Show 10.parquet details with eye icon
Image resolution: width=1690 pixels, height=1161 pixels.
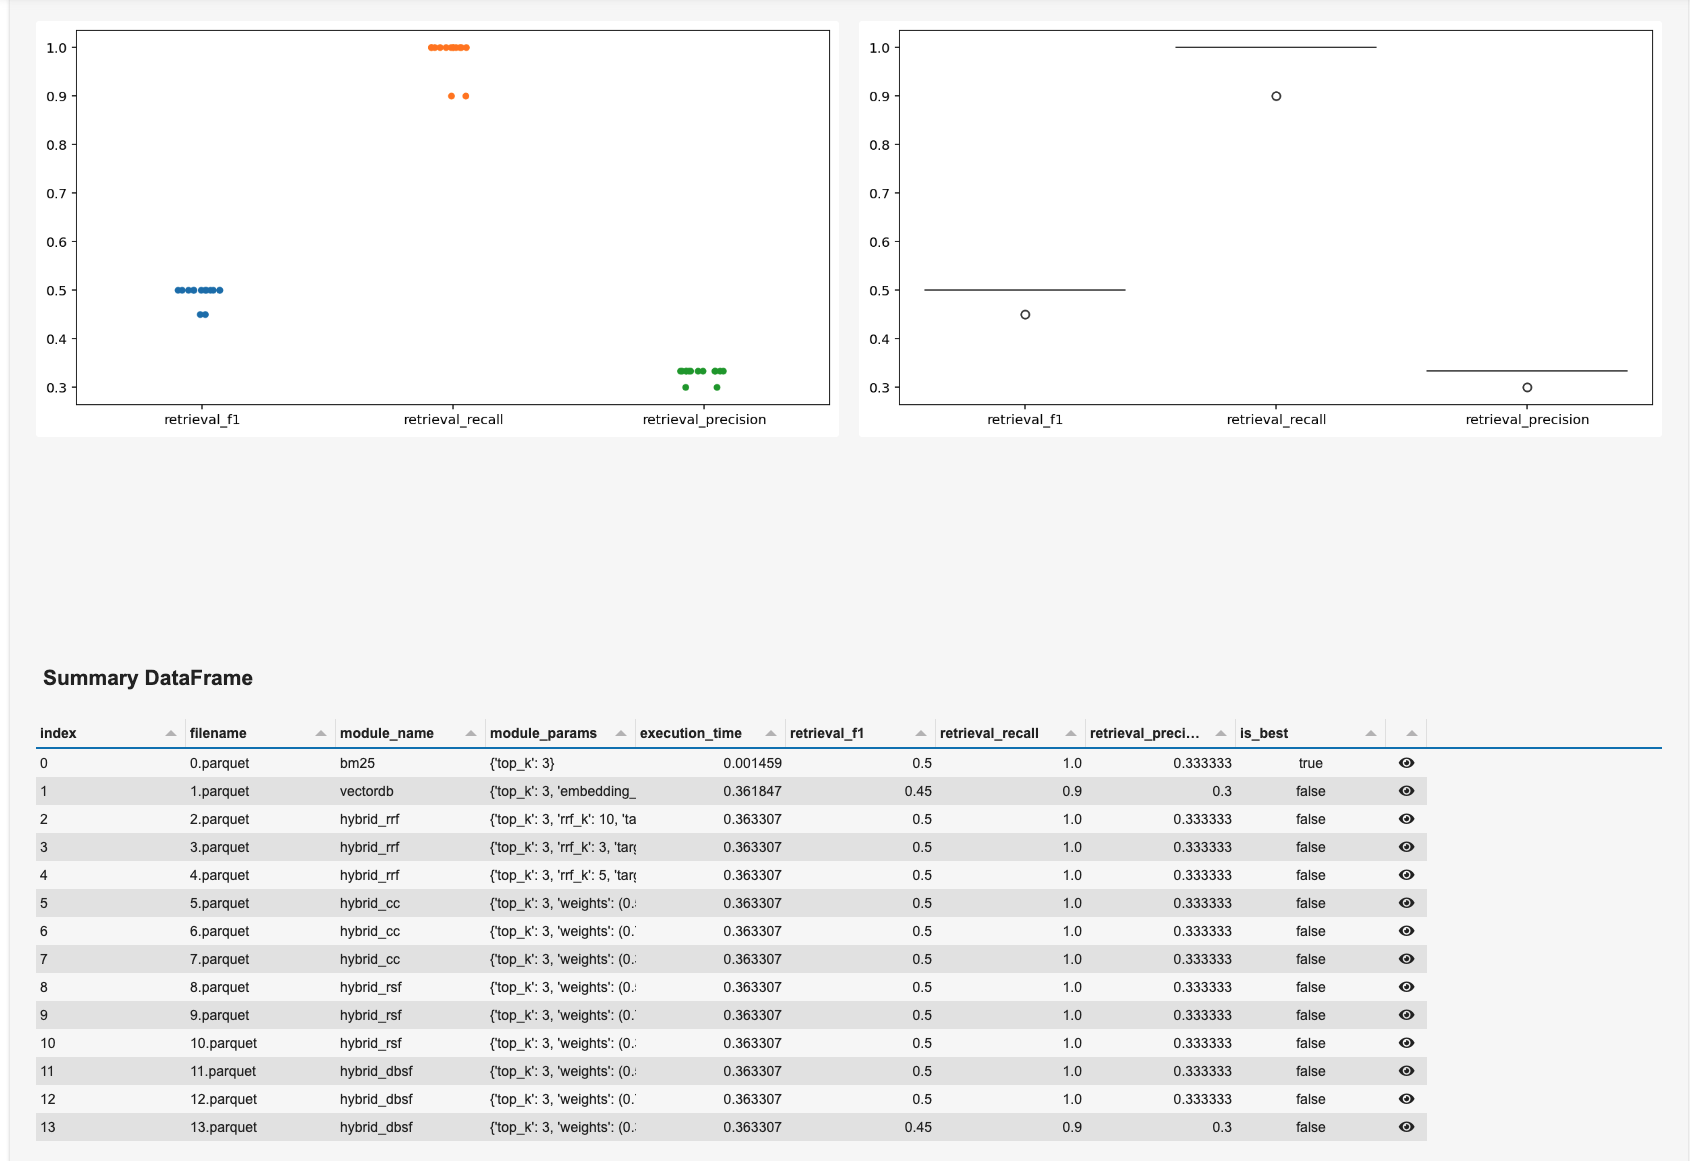[x=1406, y=1043]
